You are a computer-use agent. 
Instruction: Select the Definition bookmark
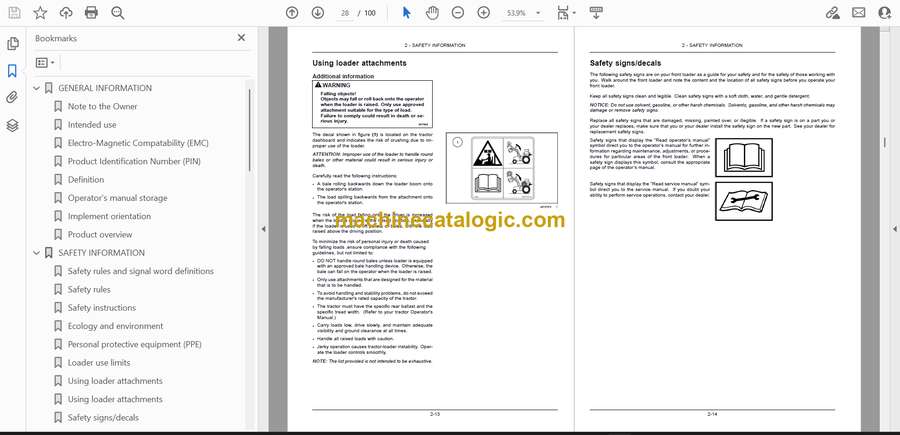pos(86,180)
